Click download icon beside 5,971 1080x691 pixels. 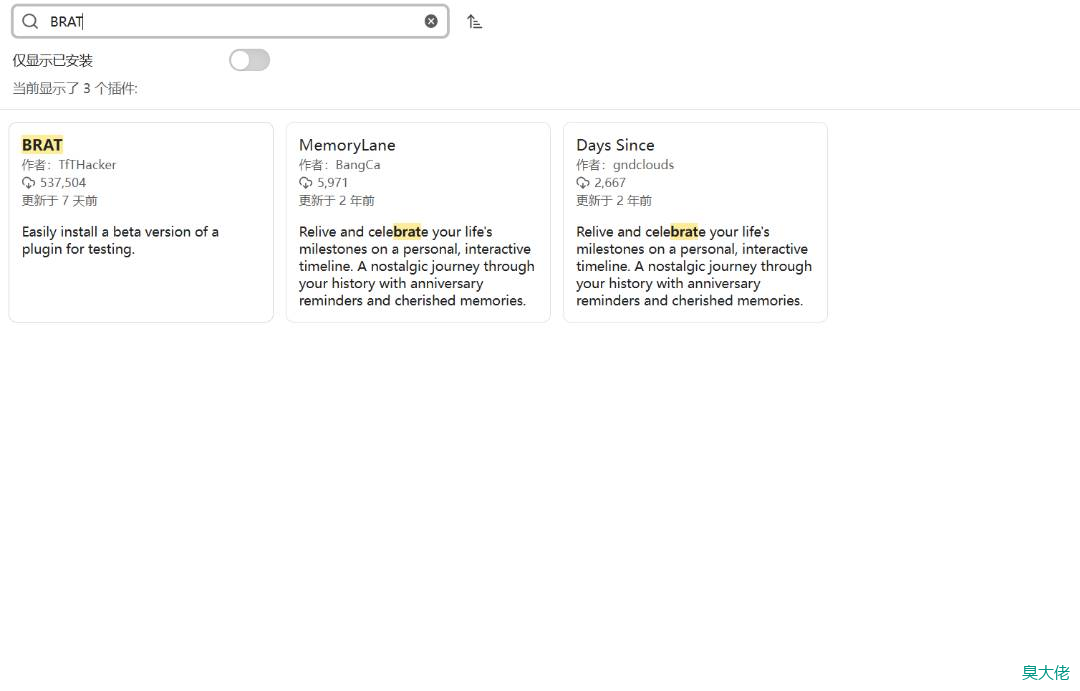click(306, 183)
